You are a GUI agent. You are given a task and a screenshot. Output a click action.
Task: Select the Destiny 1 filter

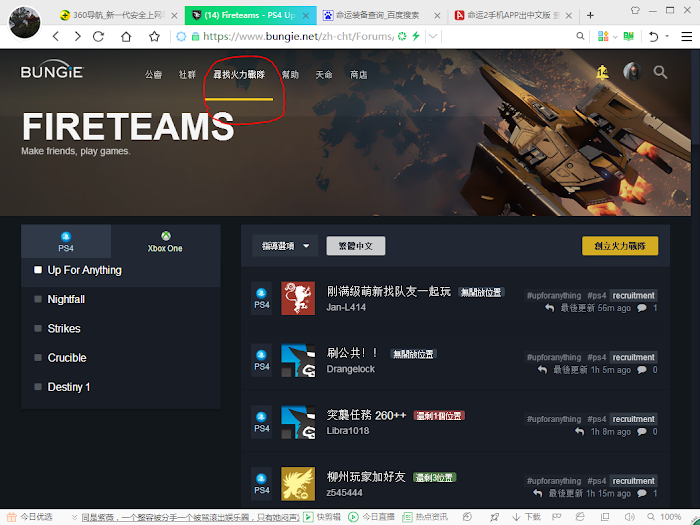coord(121,387)
